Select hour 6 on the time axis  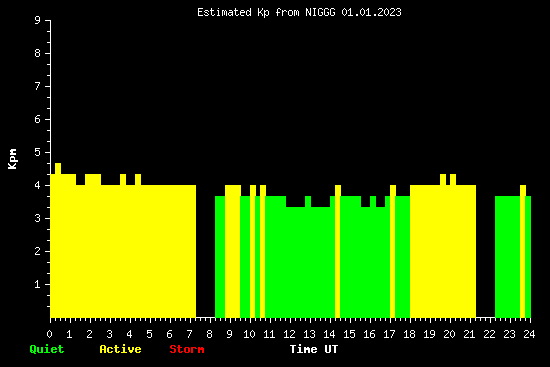[x=169, y=334]
